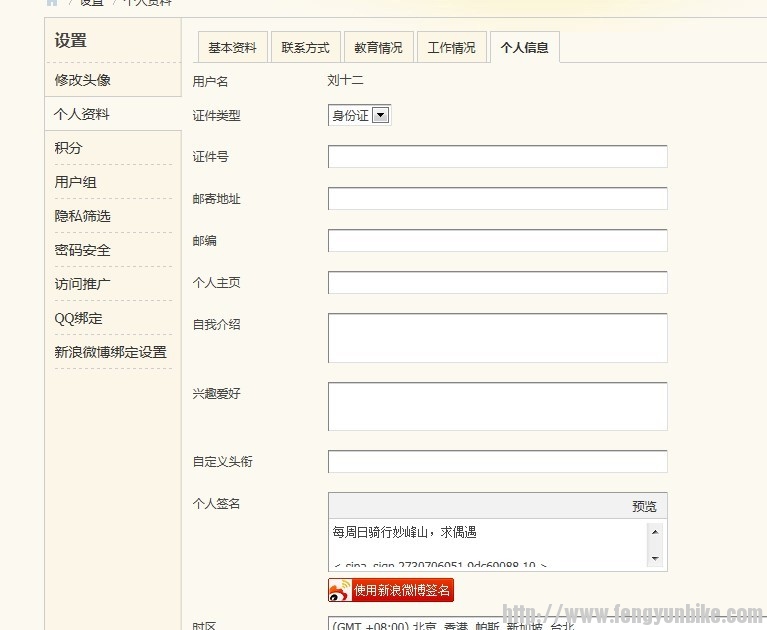Screen dimensions: 767x630
Task: Open the 工作情况 tab
Action: pyautogui.click(x=452, y=47)
